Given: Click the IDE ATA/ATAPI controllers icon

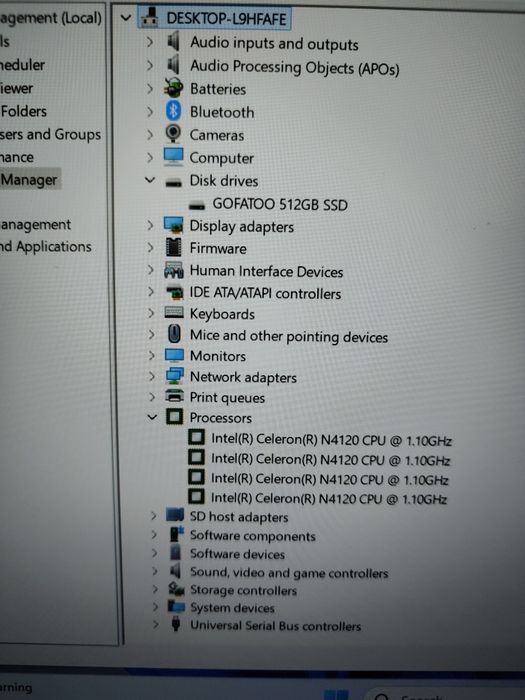Looking at the screenshot, I should (175, 292).
